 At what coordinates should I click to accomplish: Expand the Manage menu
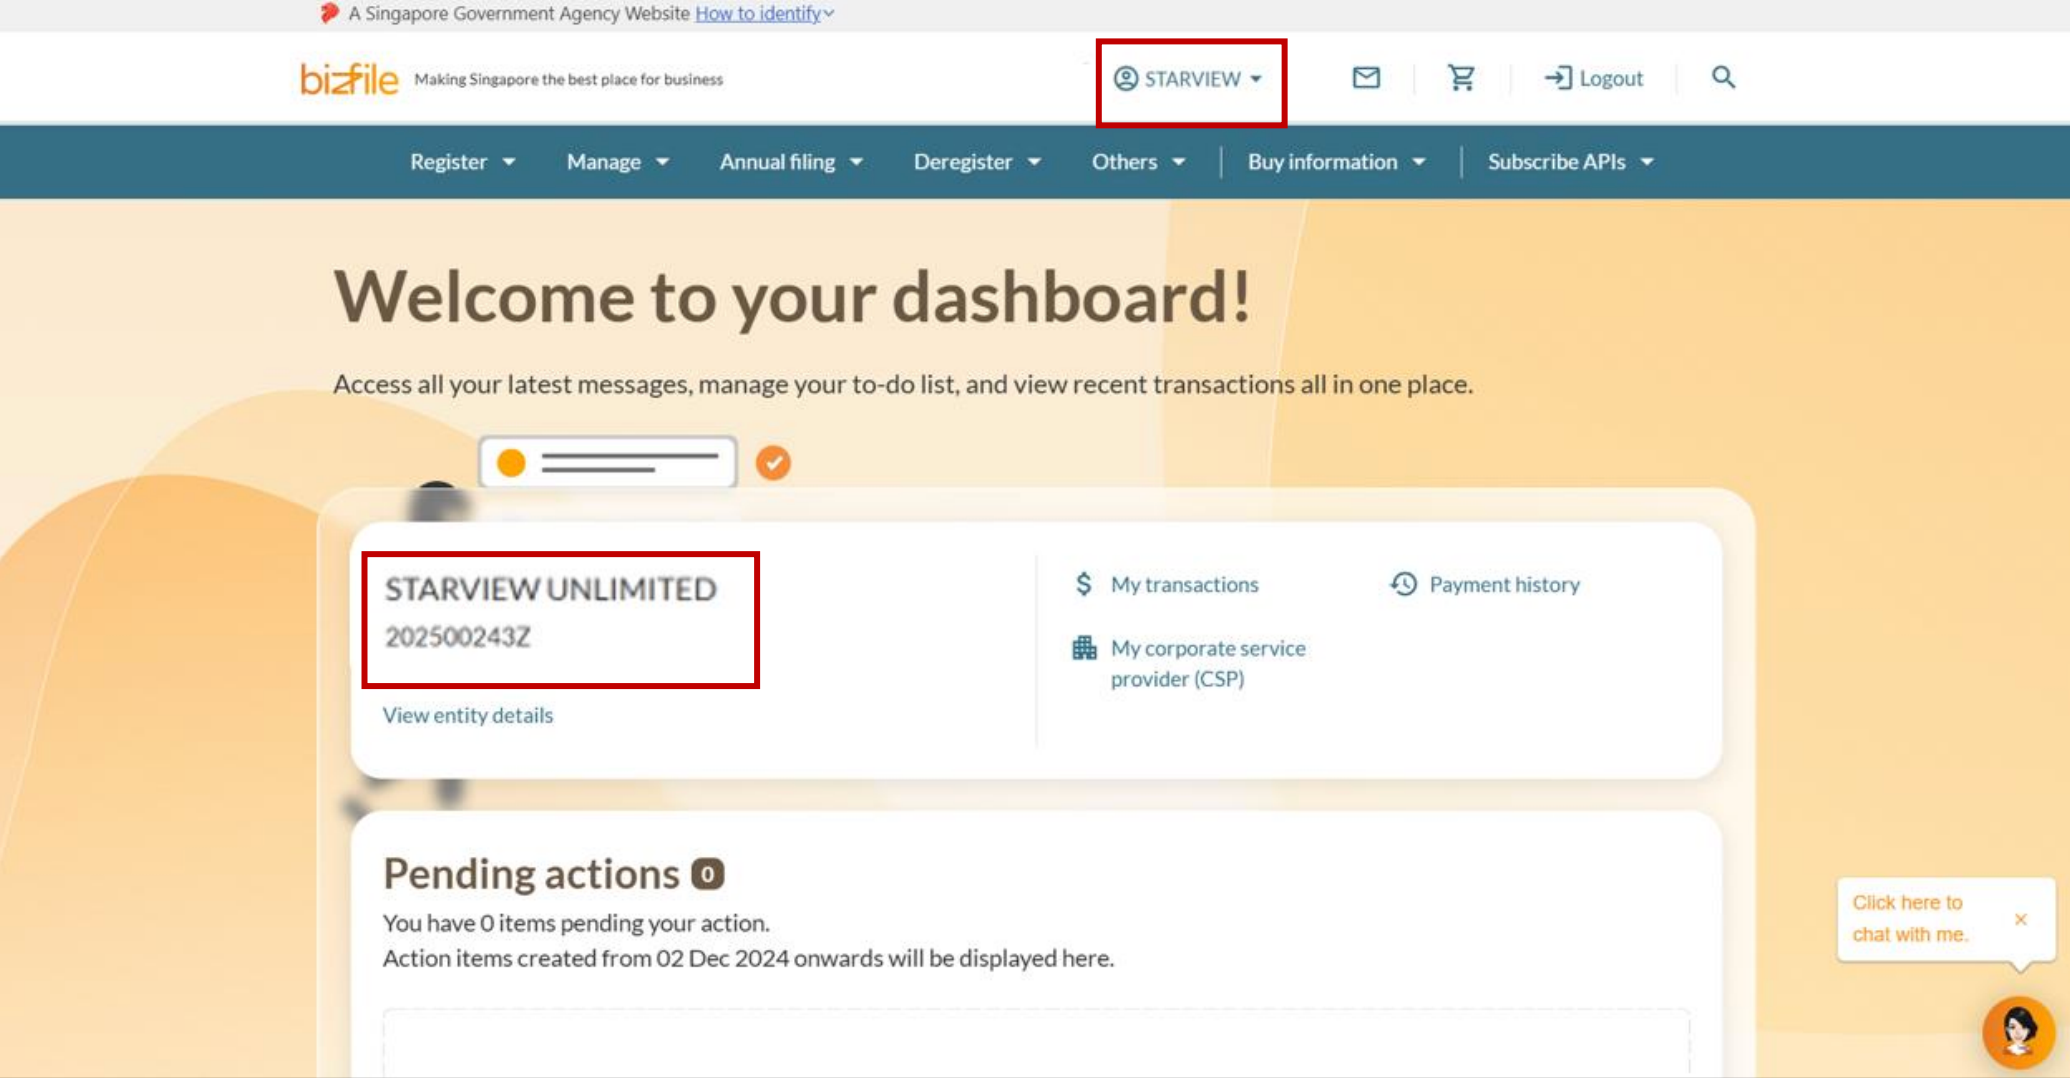[x=617, y=162]
